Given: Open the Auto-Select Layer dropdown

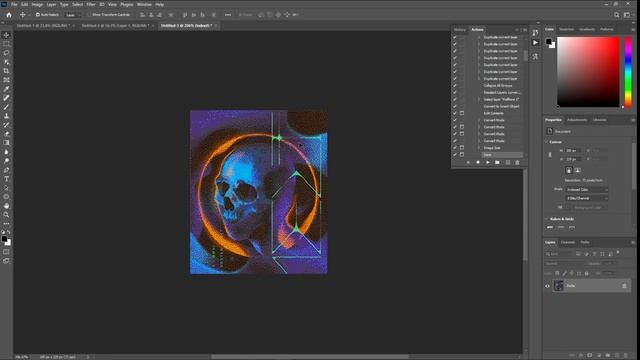Looking at the screenshot, I should 73,15.
